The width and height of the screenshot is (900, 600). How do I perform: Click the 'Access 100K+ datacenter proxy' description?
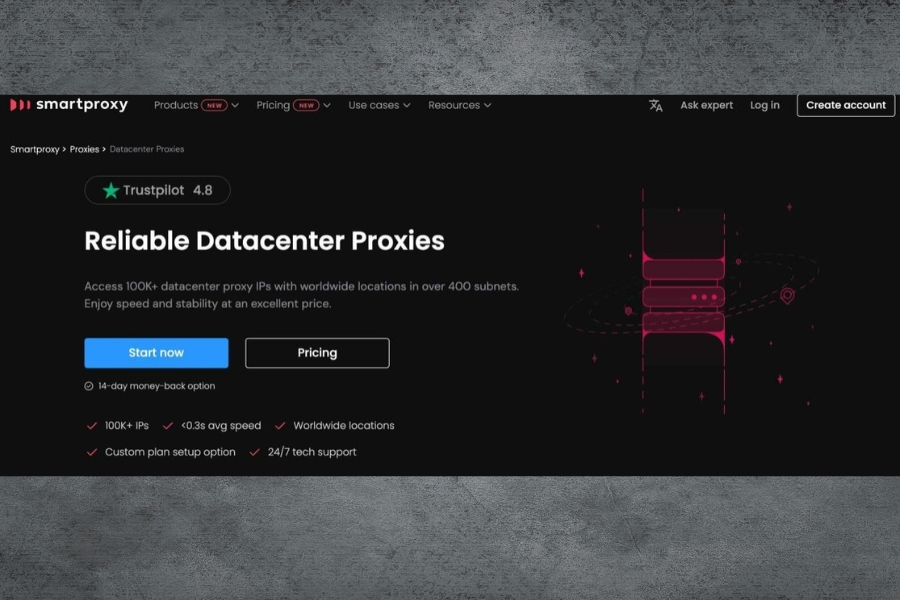click(x=301, y=295)
